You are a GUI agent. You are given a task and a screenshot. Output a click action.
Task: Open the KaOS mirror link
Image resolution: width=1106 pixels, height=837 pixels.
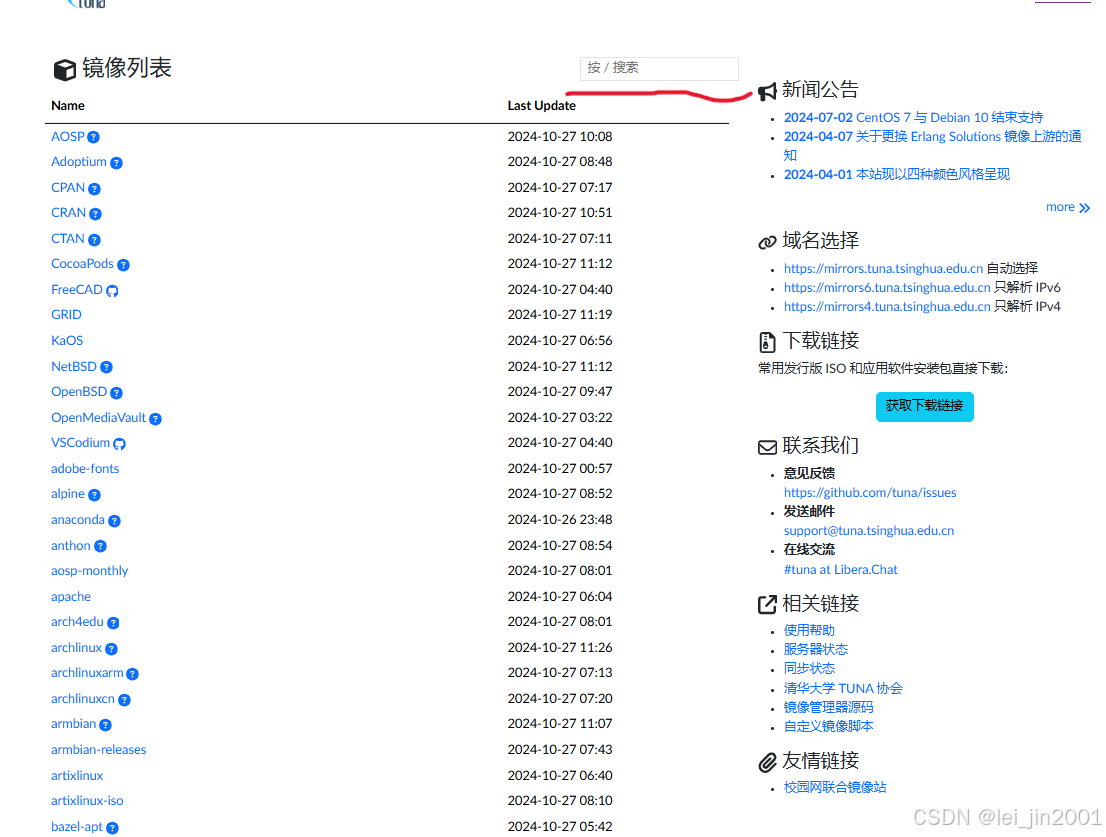[x=67, y=341]
